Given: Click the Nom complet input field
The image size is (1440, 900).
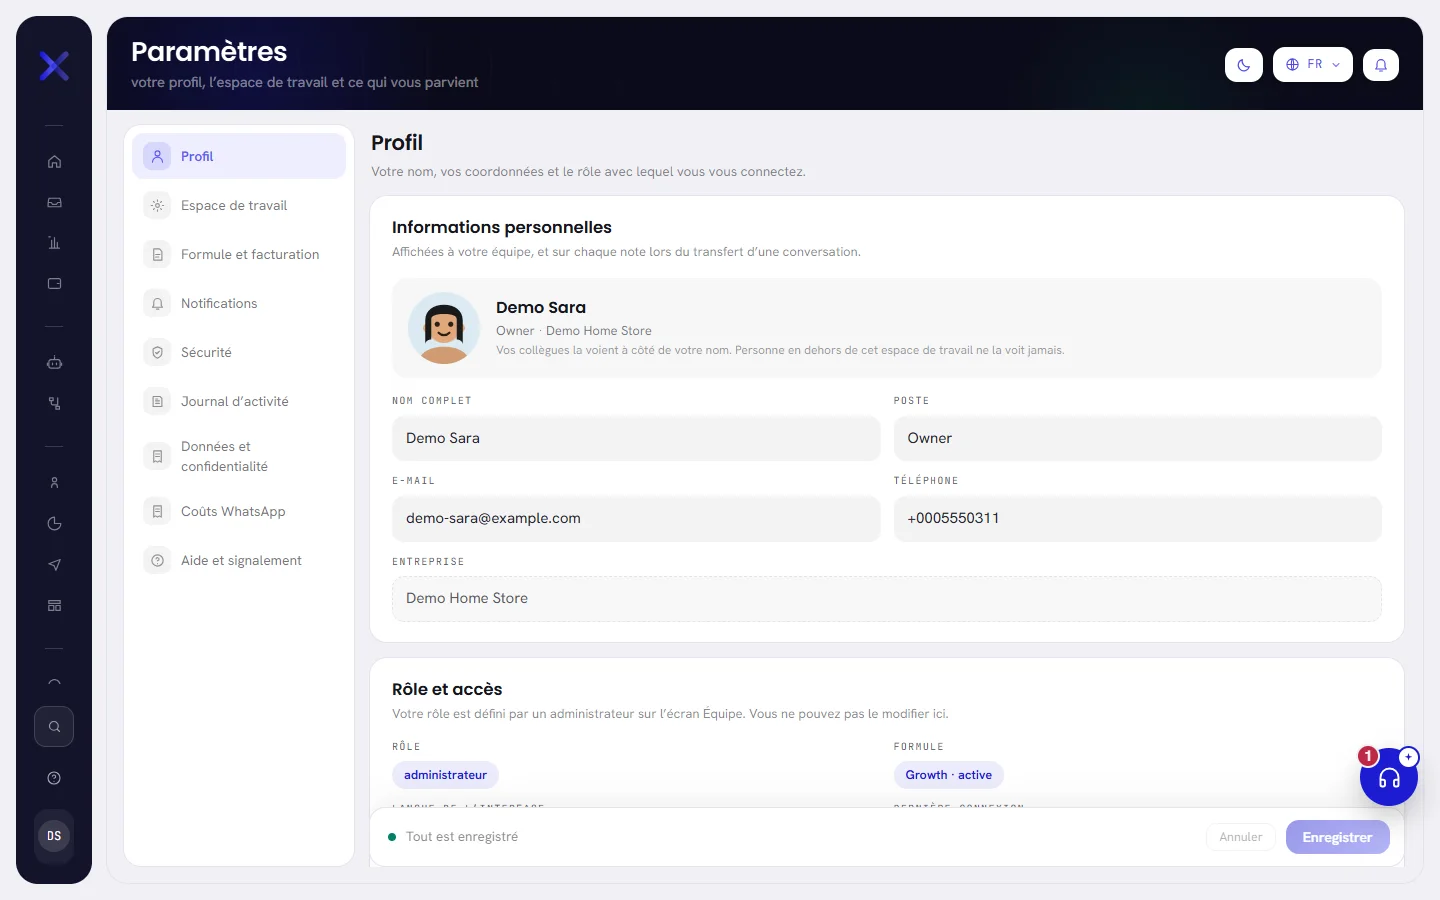Looking at the screenshot, I should pyautogui.click(x=636, y=439).
